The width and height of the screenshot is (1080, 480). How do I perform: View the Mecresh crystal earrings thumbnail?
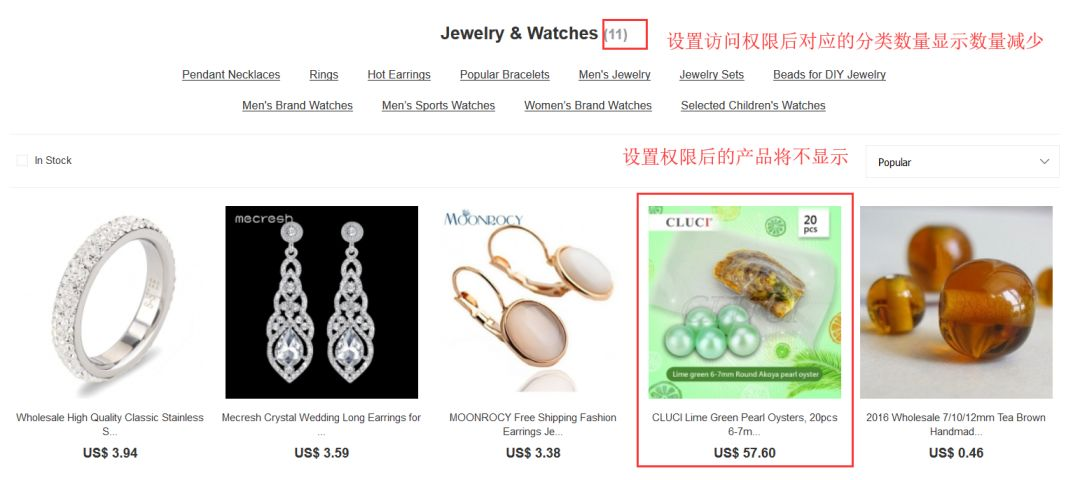[x=322, y=302]
